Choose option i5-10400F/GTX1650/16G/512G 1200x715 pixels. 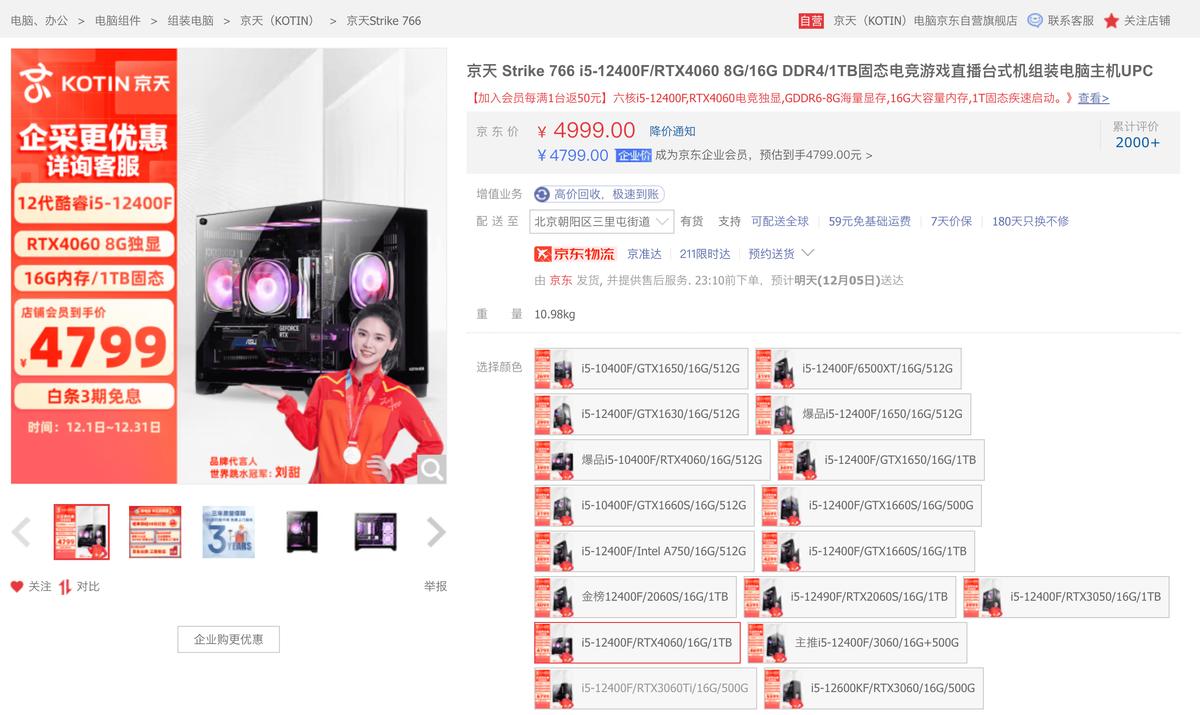click(641, 368)
